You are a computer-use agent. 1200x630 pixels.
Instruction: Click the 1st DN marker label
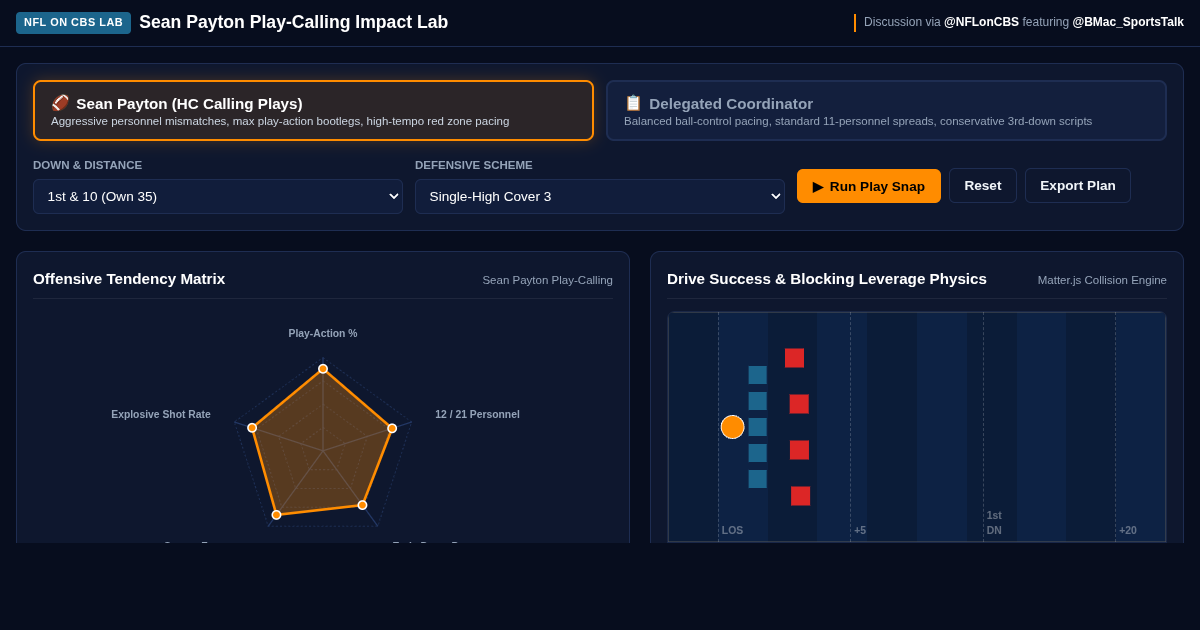(x=994, y=523)
